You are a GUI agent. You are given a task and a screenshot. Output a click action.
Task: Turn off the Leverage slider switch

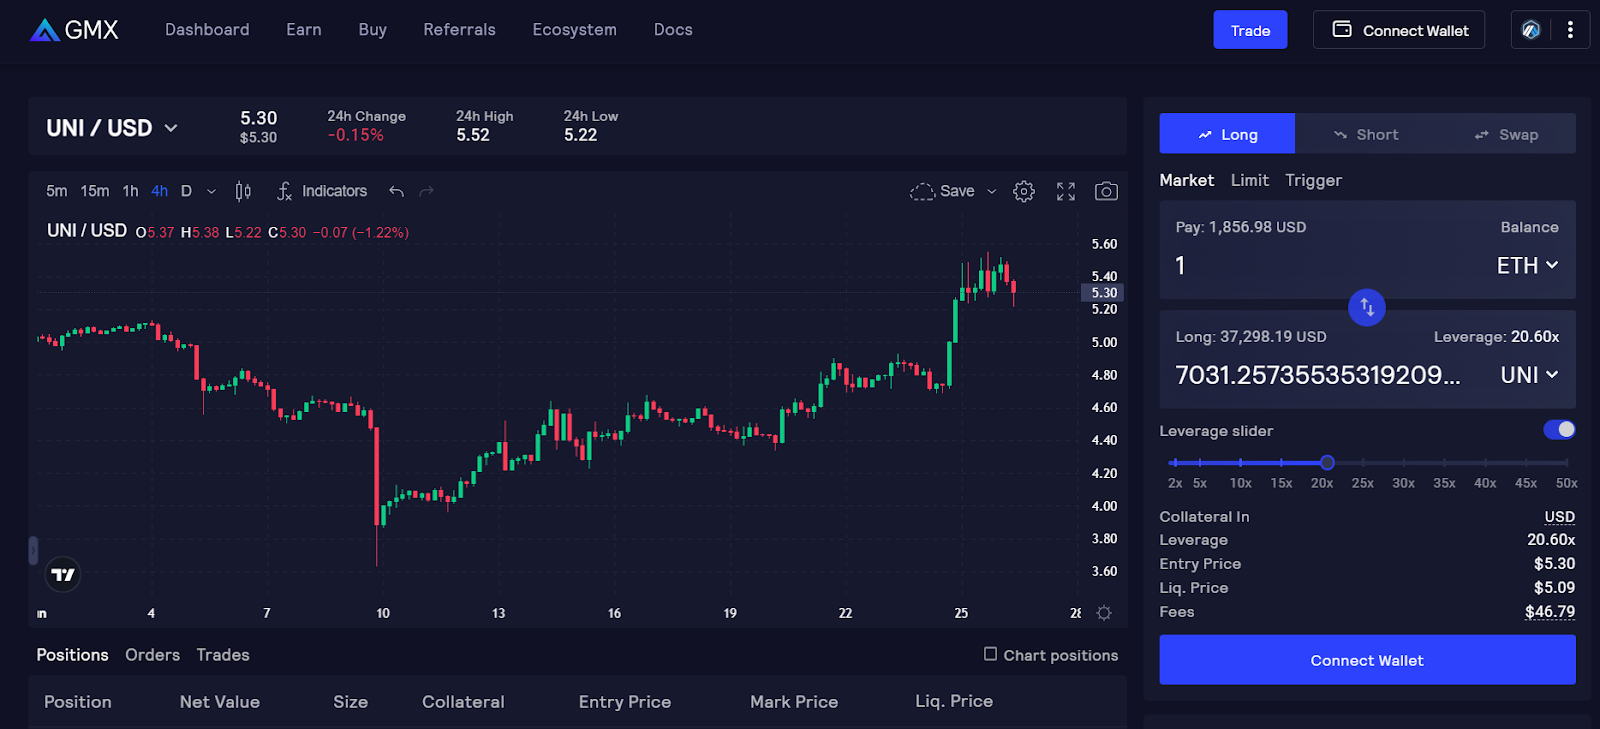coord(1559,430)
